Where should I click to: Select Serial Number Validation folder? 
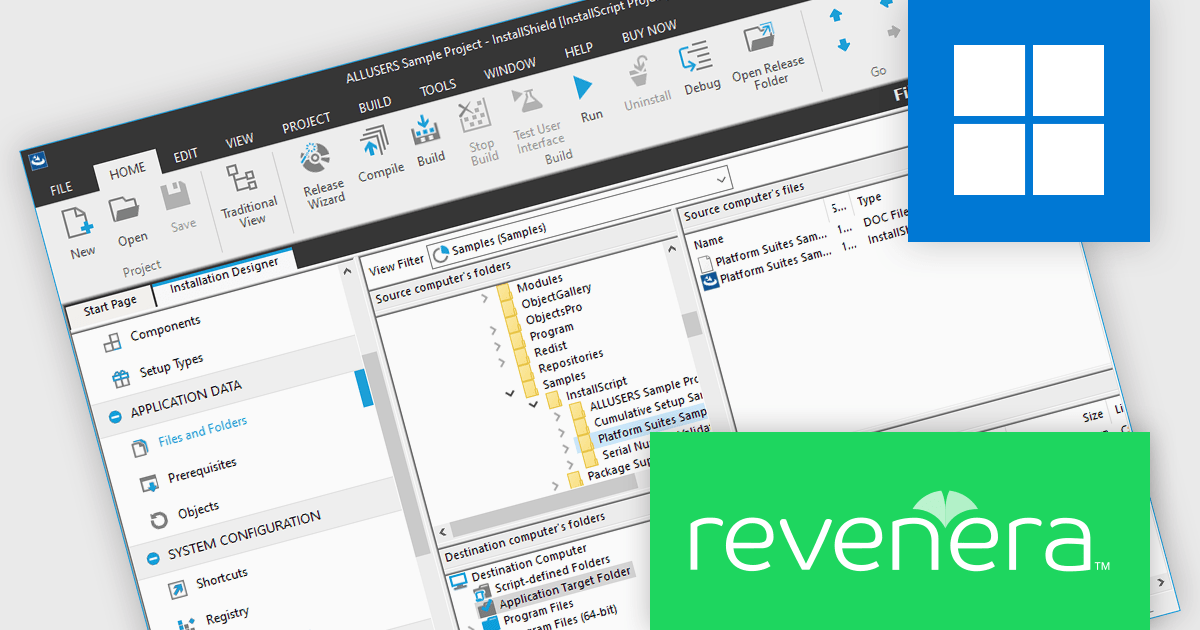click(x=654, y=444)
